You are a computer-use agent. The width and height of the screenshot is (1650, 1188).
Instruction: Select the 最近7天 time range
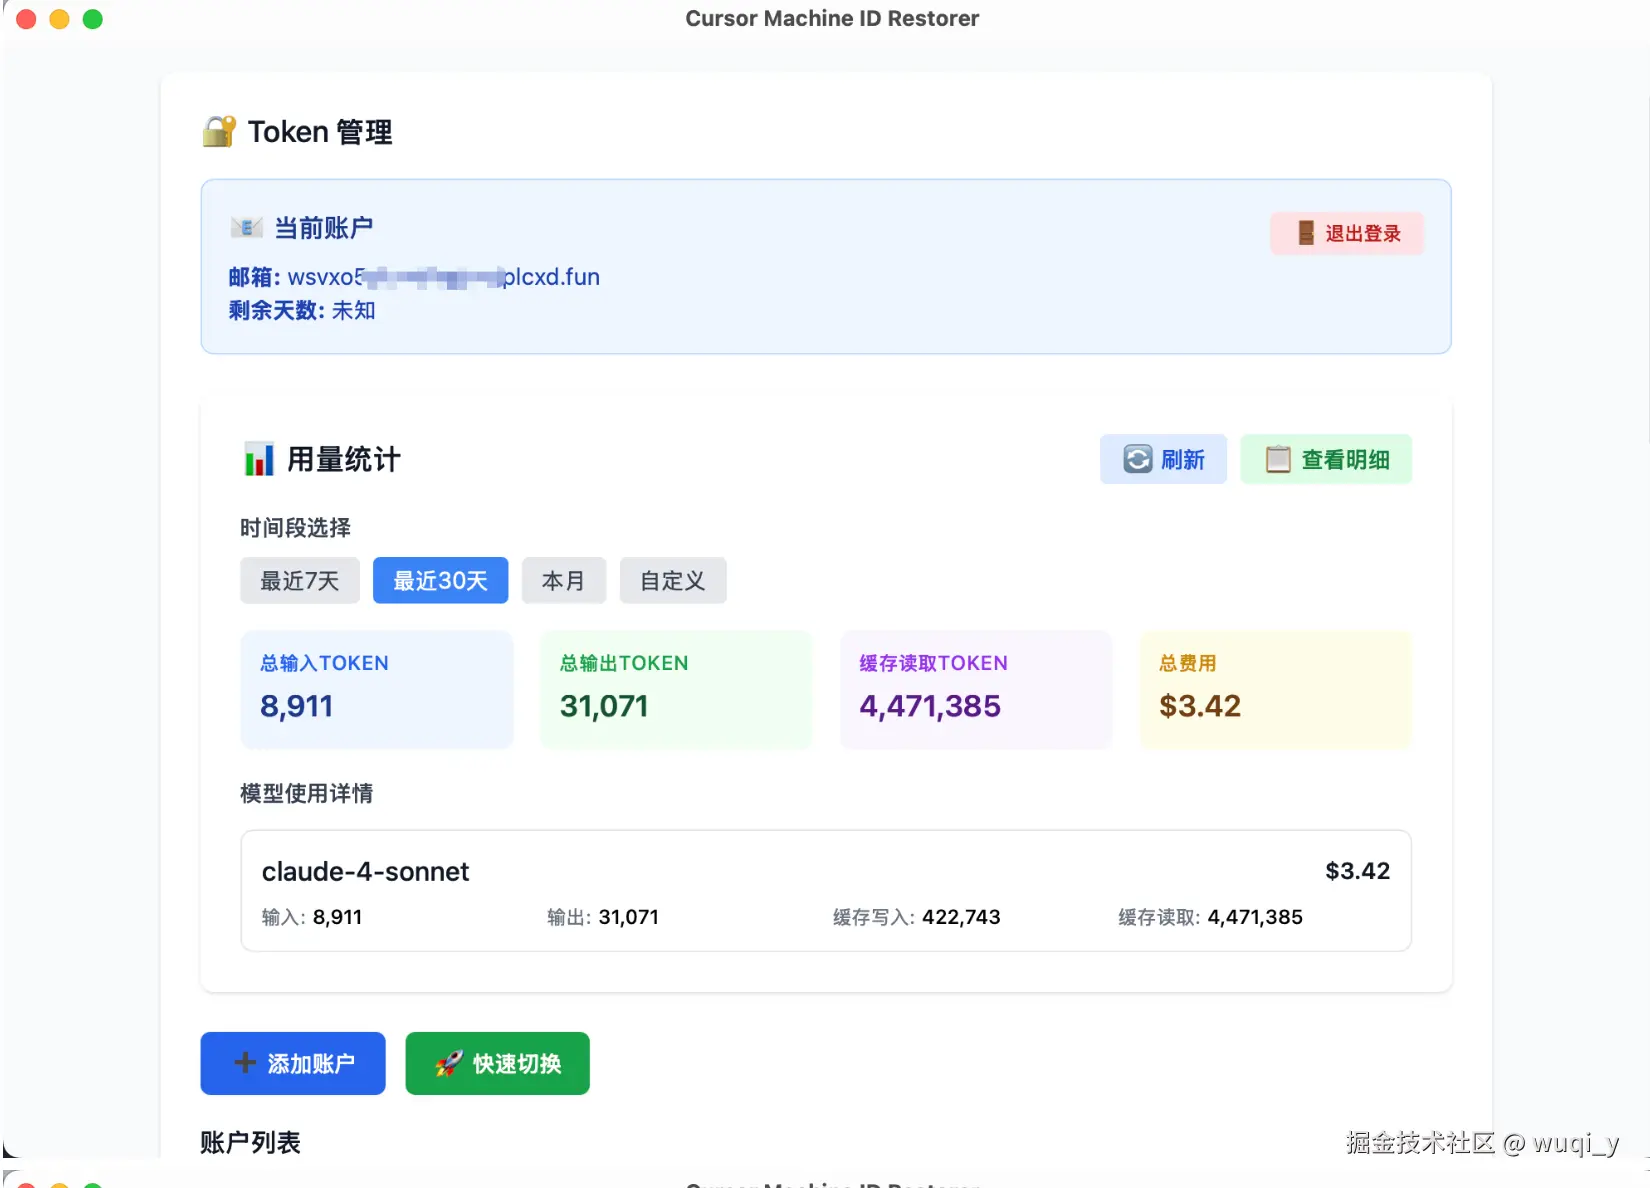pos(300,580)
